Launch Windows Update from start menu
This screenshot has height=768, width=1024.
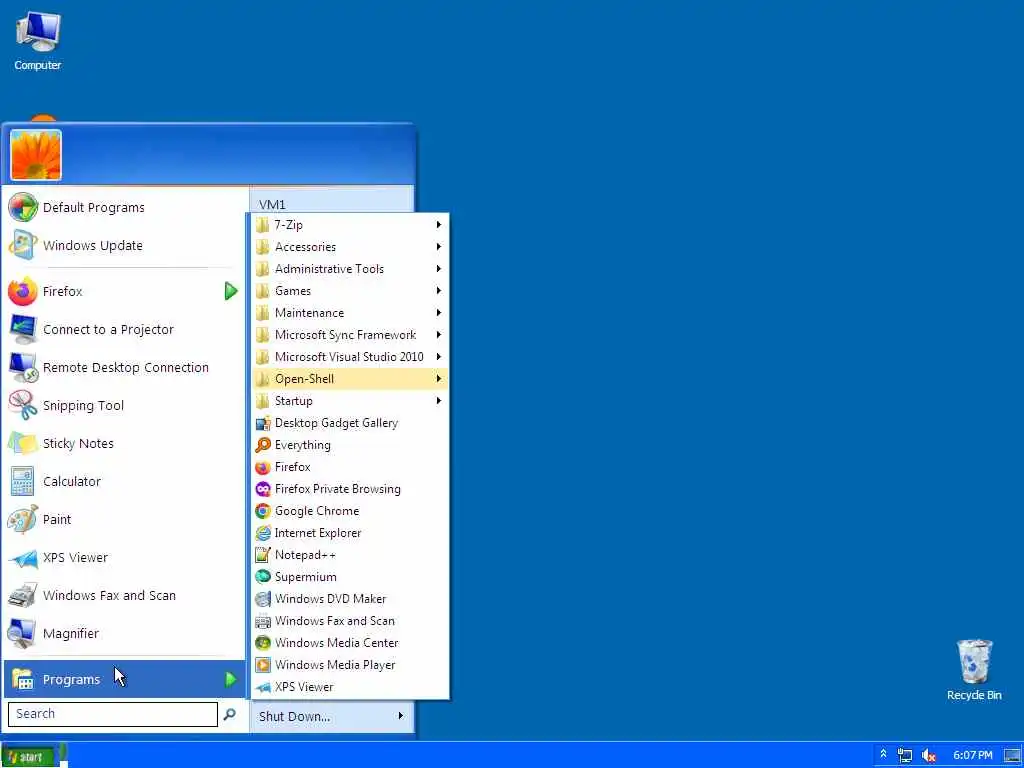(123, 246)
